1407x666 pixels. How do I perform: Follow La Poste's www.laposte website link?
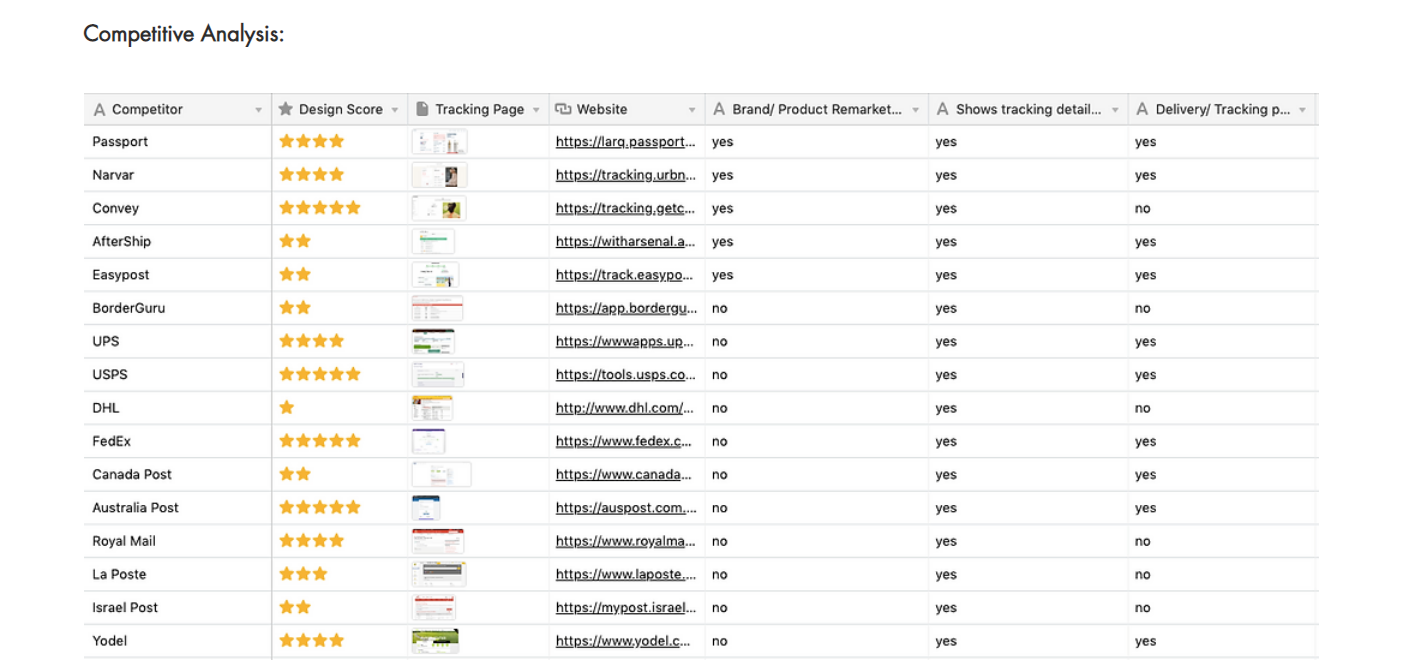[625, 574]
